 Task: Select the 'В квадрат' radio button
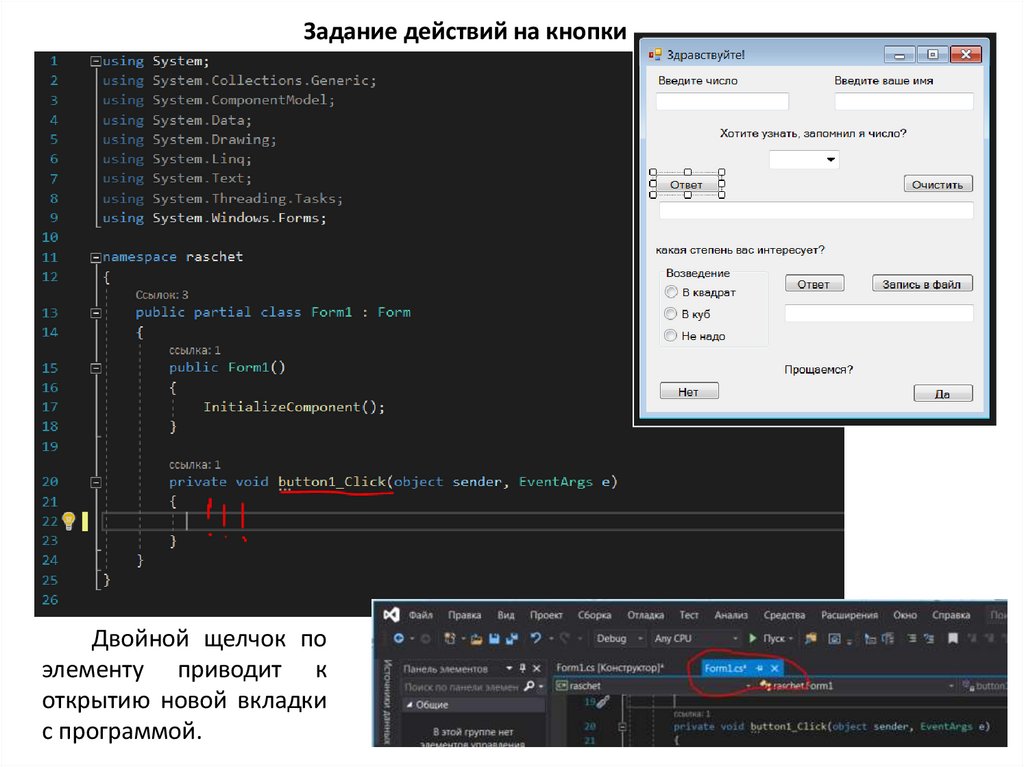point(671,292)
